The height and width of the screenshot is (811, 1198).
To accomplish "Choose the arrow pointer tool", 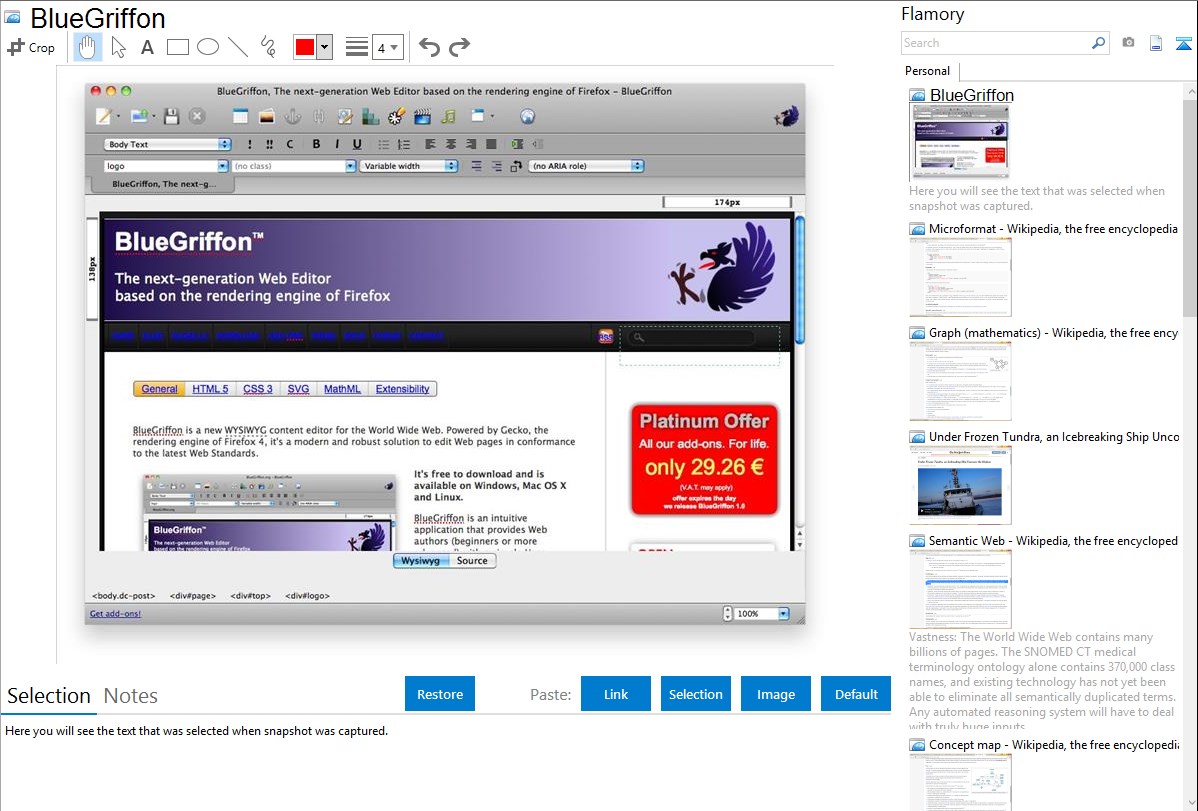I will pos(118,47).
